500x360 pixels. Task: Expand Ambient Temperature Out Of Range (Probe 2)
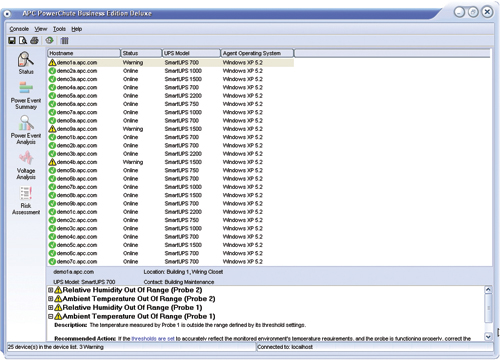[x=50, y=299]
